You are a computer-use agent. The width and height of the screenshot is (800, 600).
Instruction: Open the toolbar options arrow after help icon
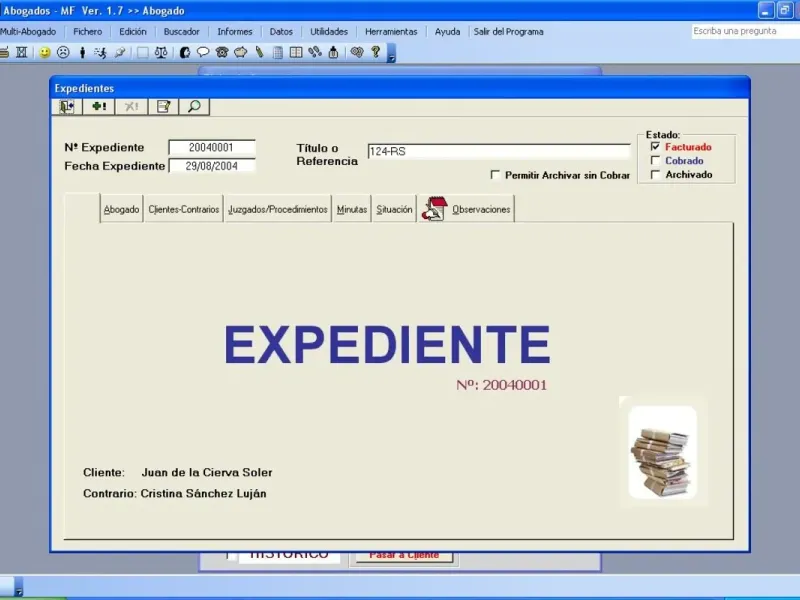tap(391, 53)
